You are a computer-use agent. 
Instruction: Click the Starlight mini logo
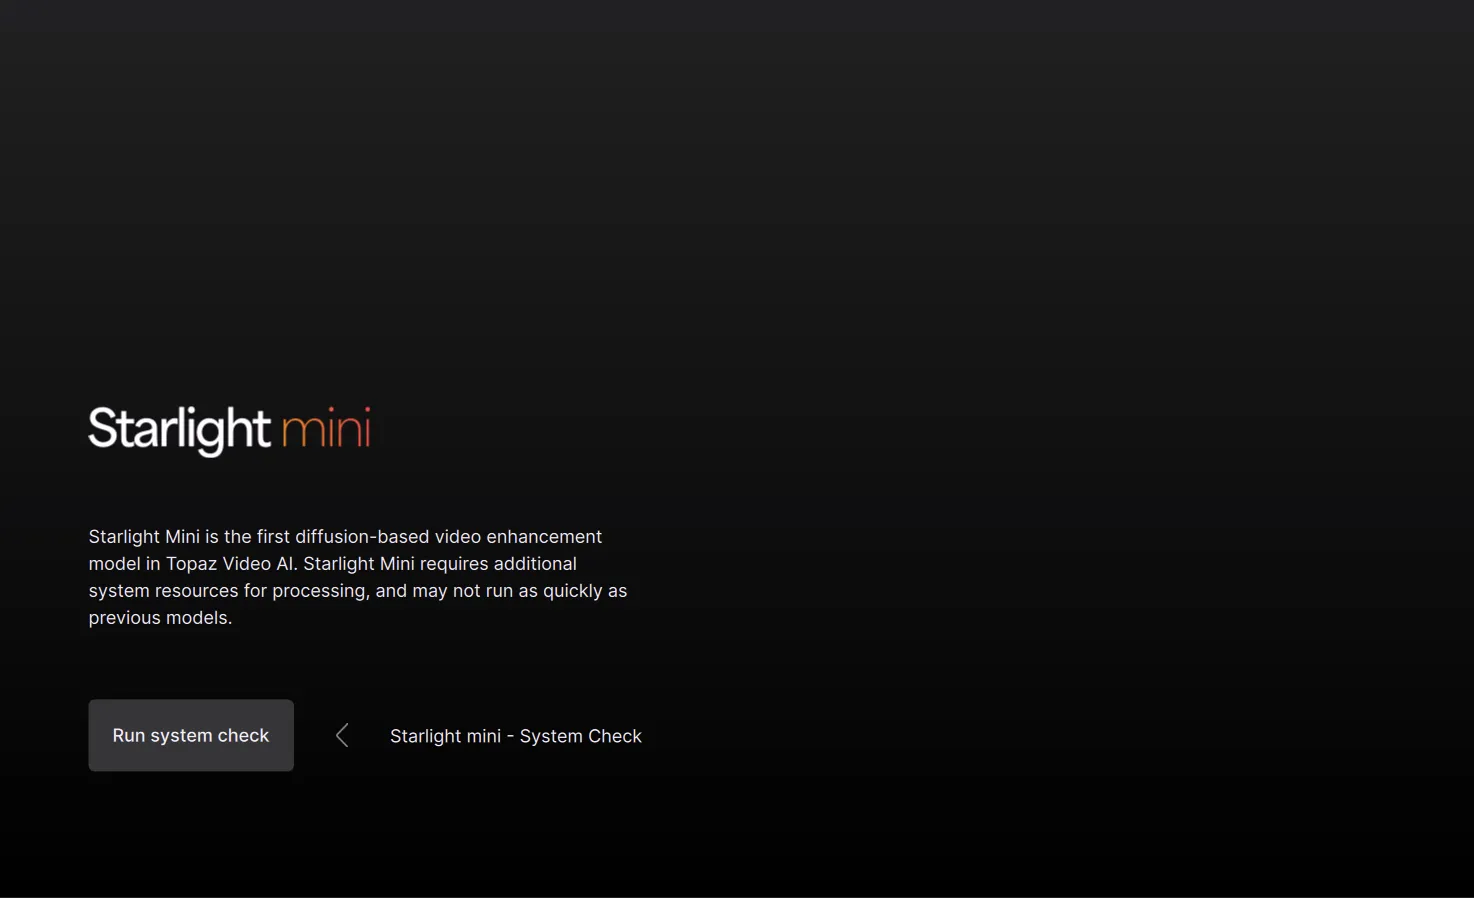(x=230, y=430)
